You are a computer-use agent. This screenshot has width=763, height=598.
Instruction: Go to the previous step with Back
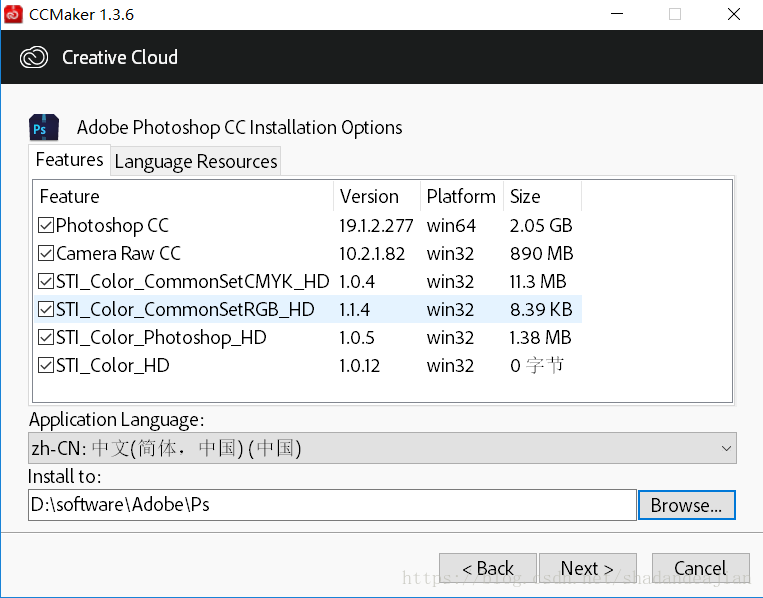pos(488,568)
